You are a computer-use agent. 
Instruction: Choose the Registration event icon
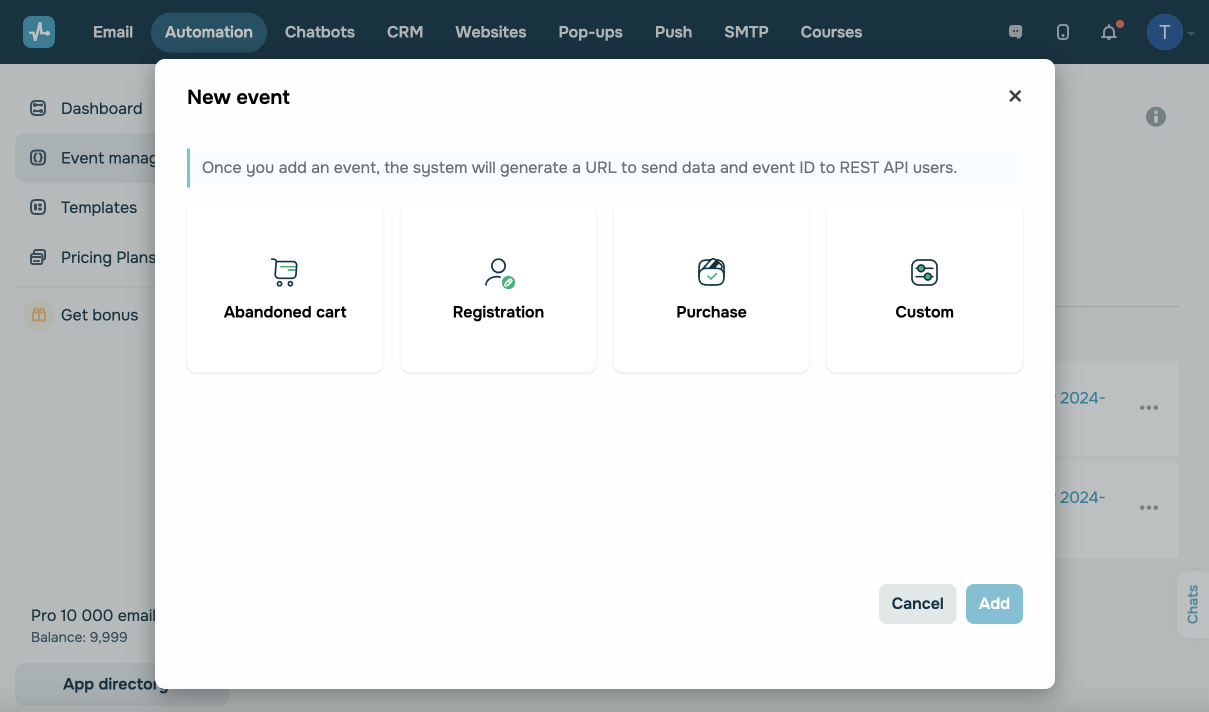click(x=498, y=272)
